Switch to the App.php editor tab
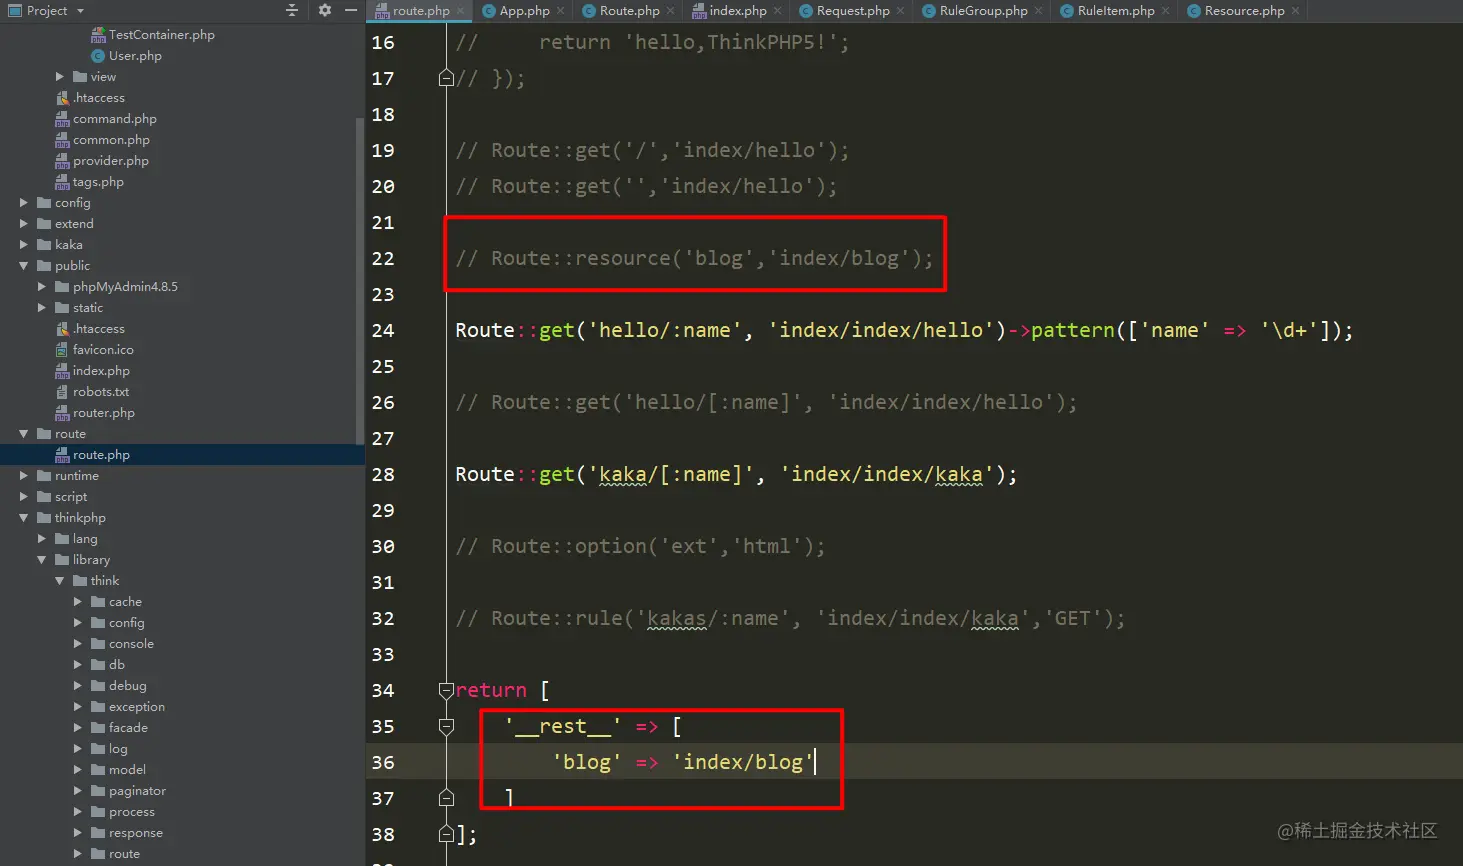Image resolution: width=1463 pixels, height=866 pixels. coord(524,11)
